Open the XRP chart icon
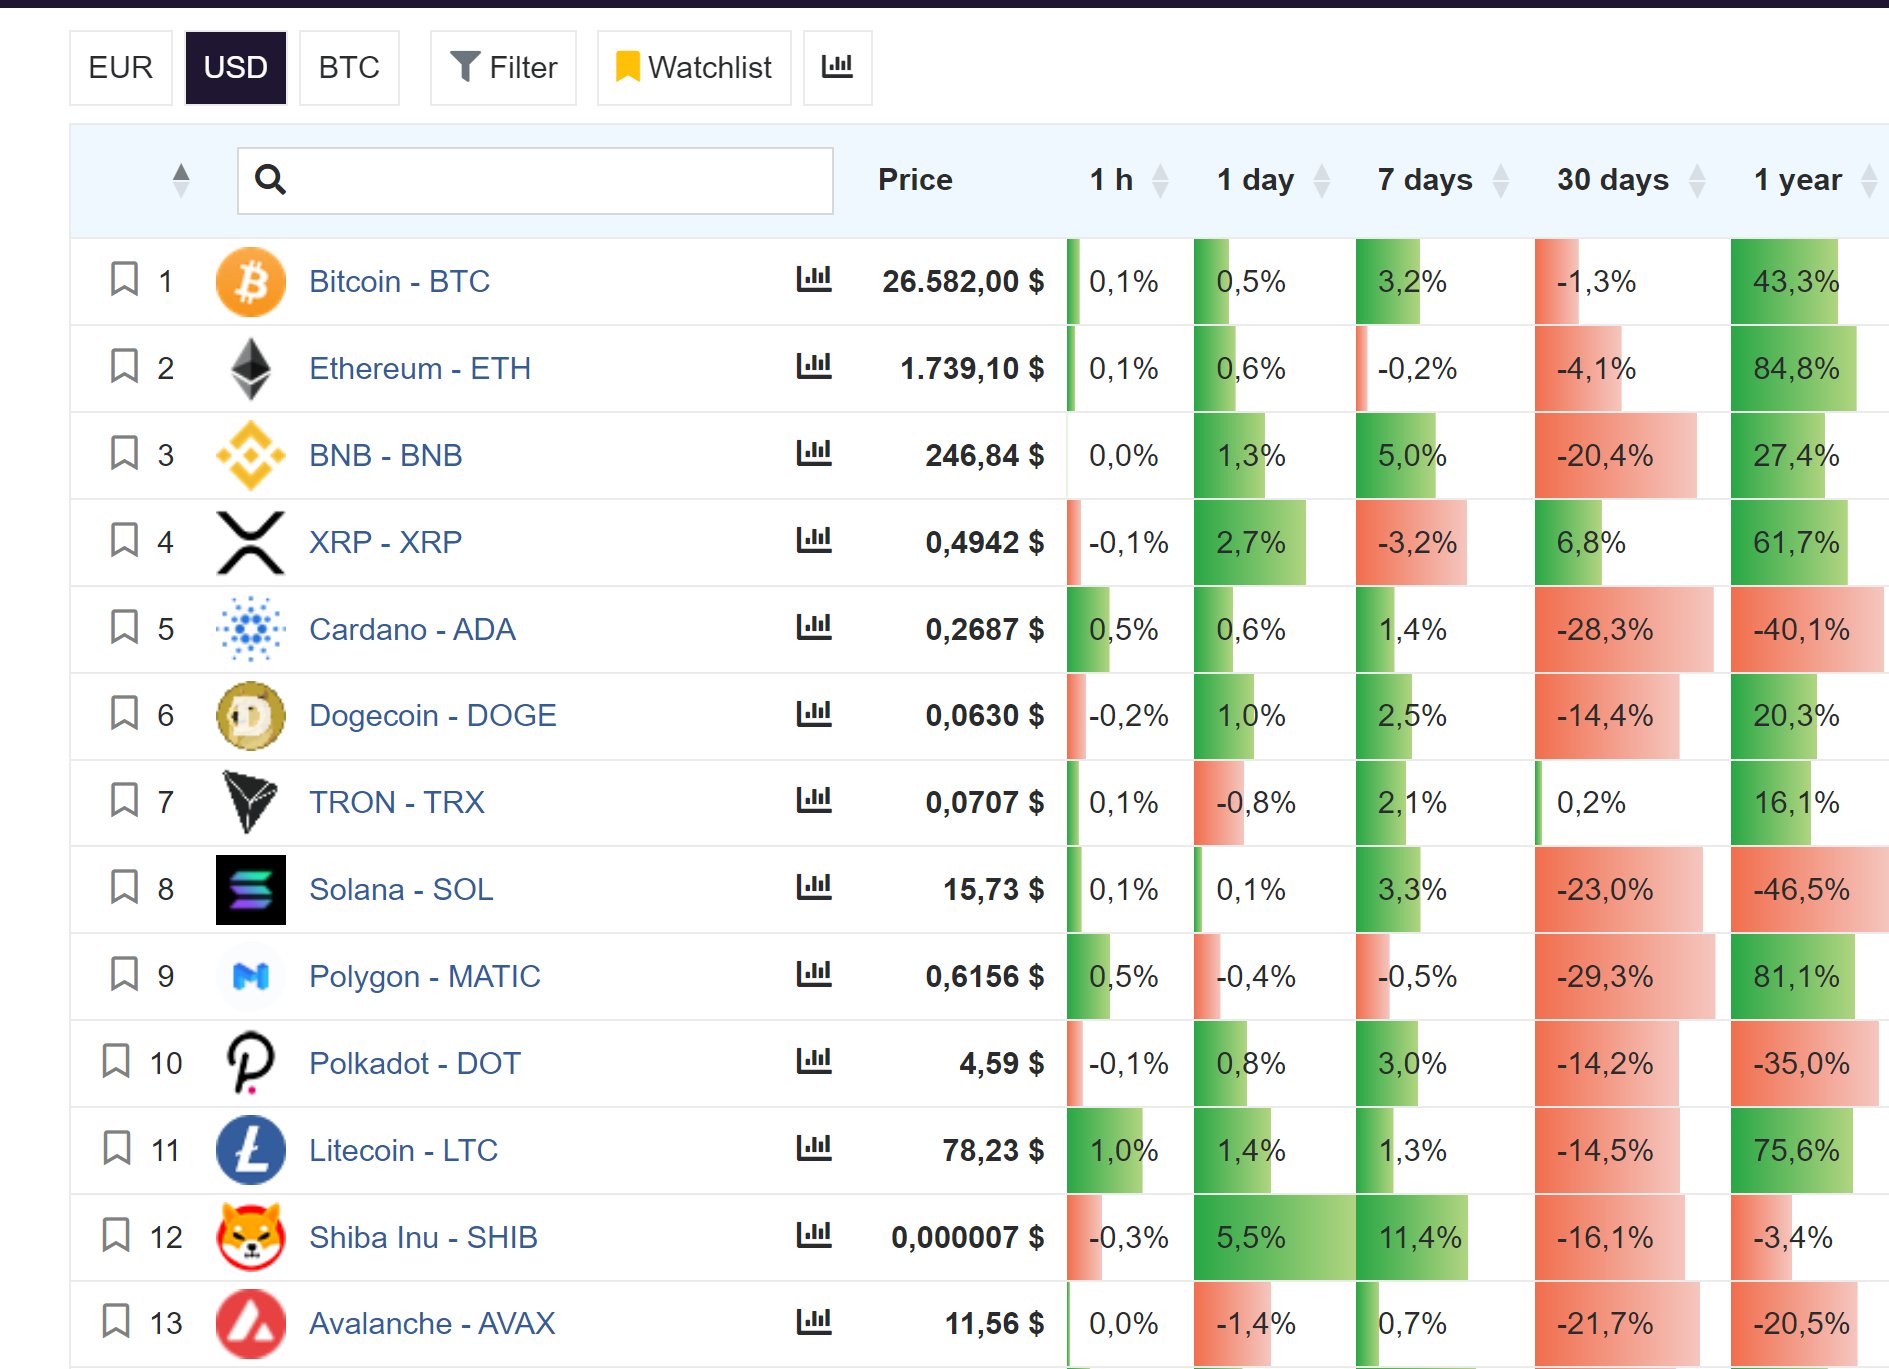1889x1369 pixels. coord(814,540)
